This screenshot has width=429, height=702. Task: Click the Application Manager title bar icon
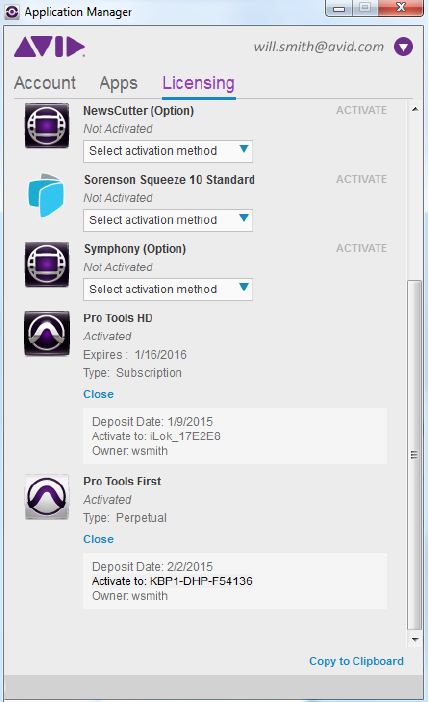coord(12,12)
